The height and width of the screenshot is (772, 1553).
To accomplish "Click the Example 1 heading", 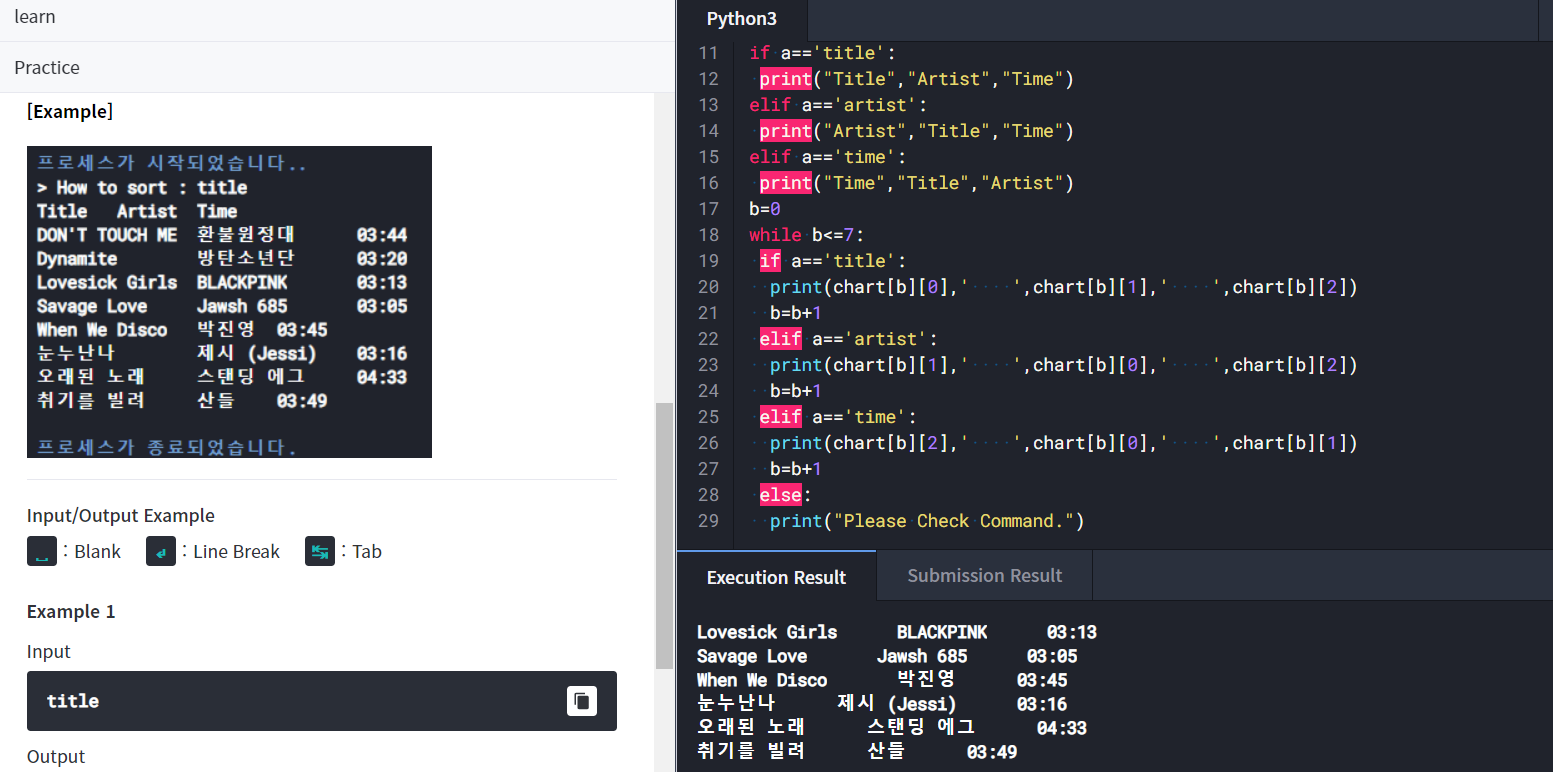I will (x=71, y=611).
